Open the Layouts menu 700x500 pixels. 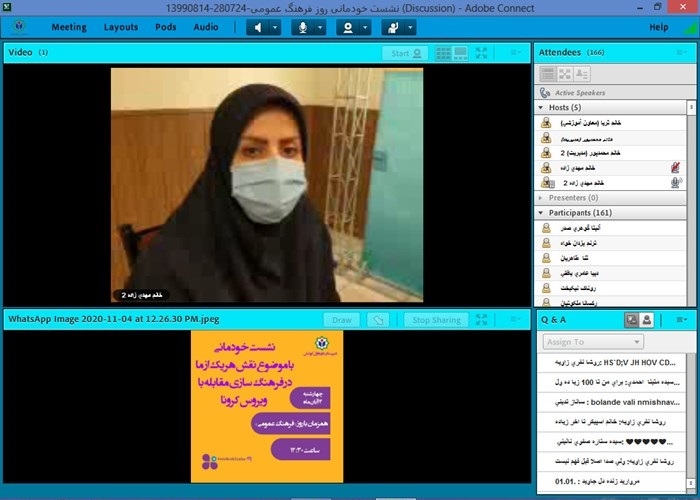tap(121, 27)
